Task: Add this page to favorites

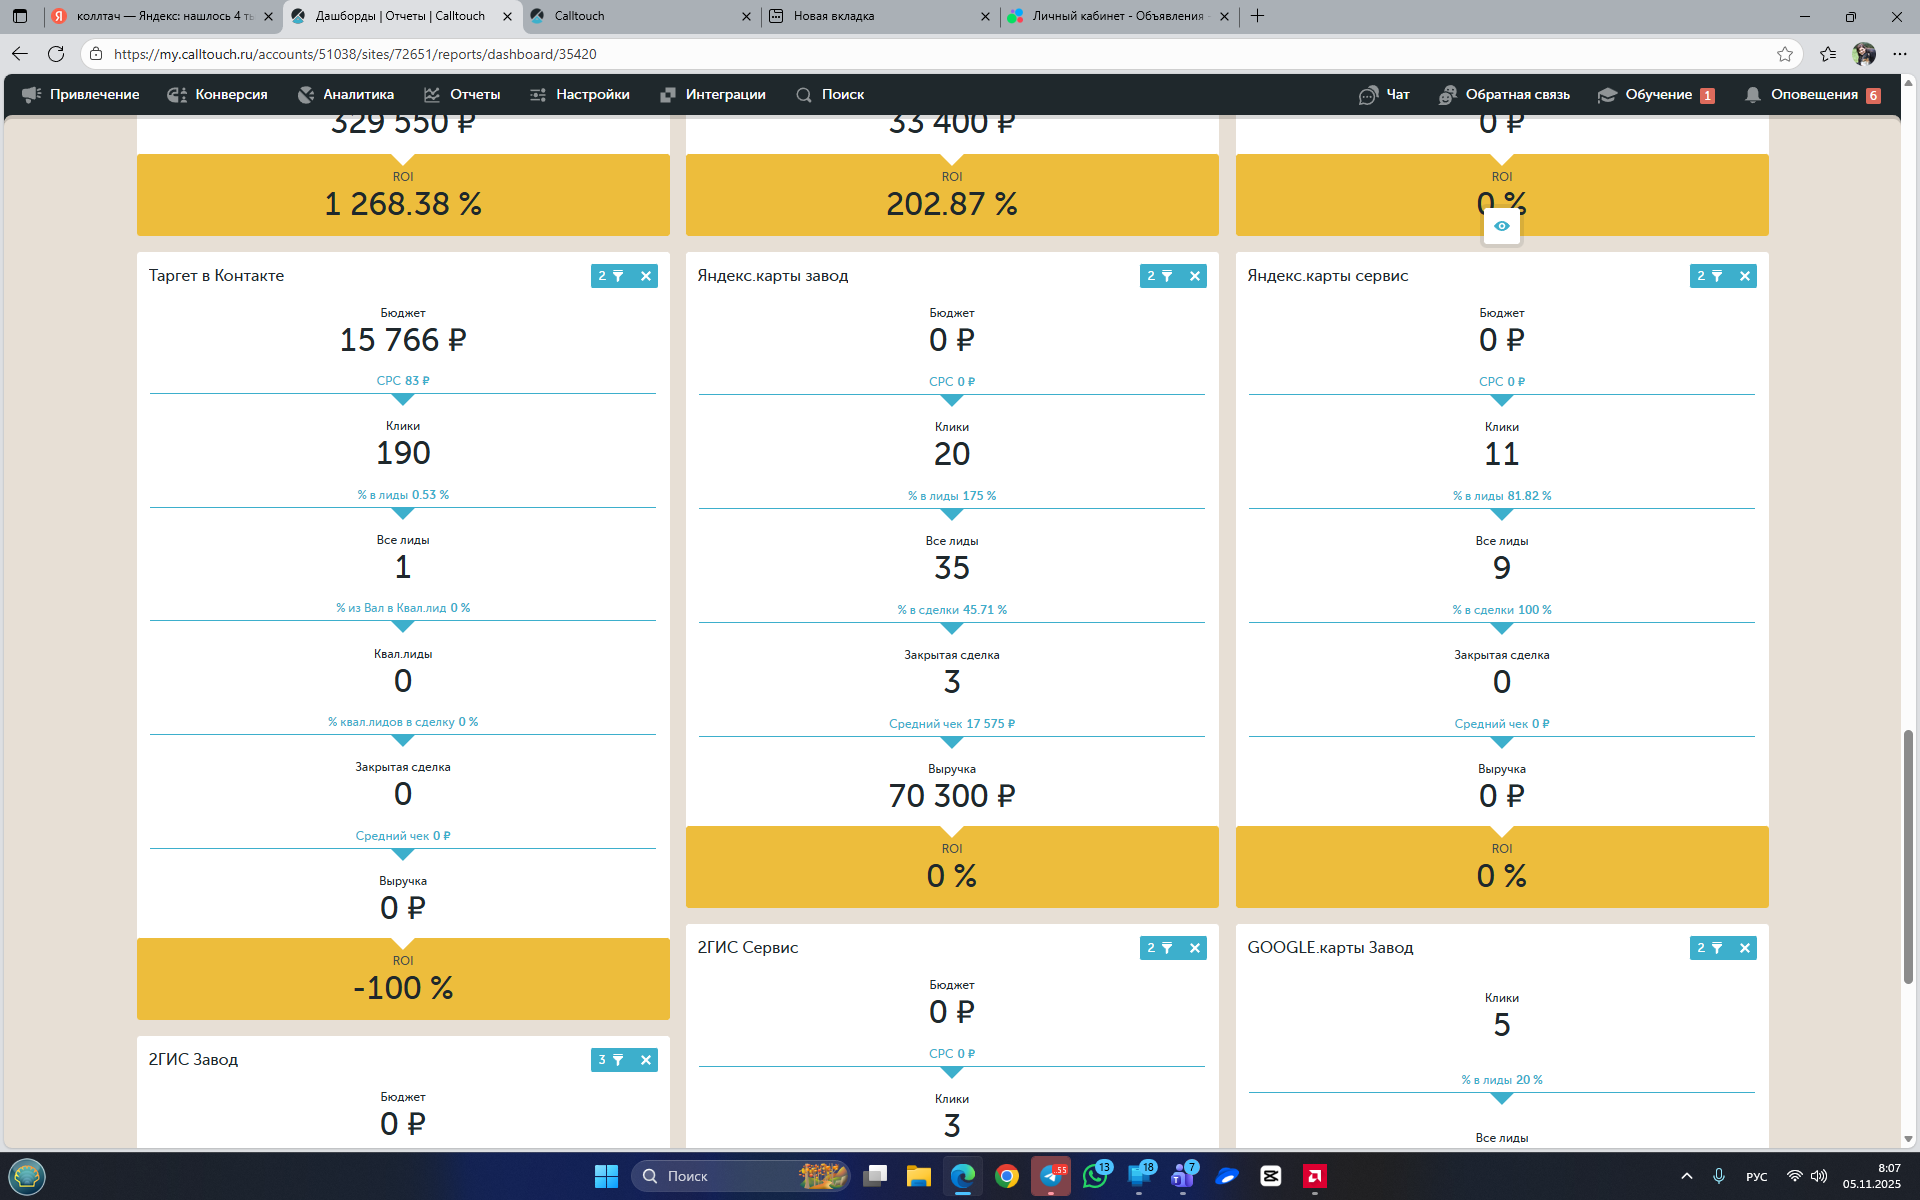Action: coord(1785,54)
